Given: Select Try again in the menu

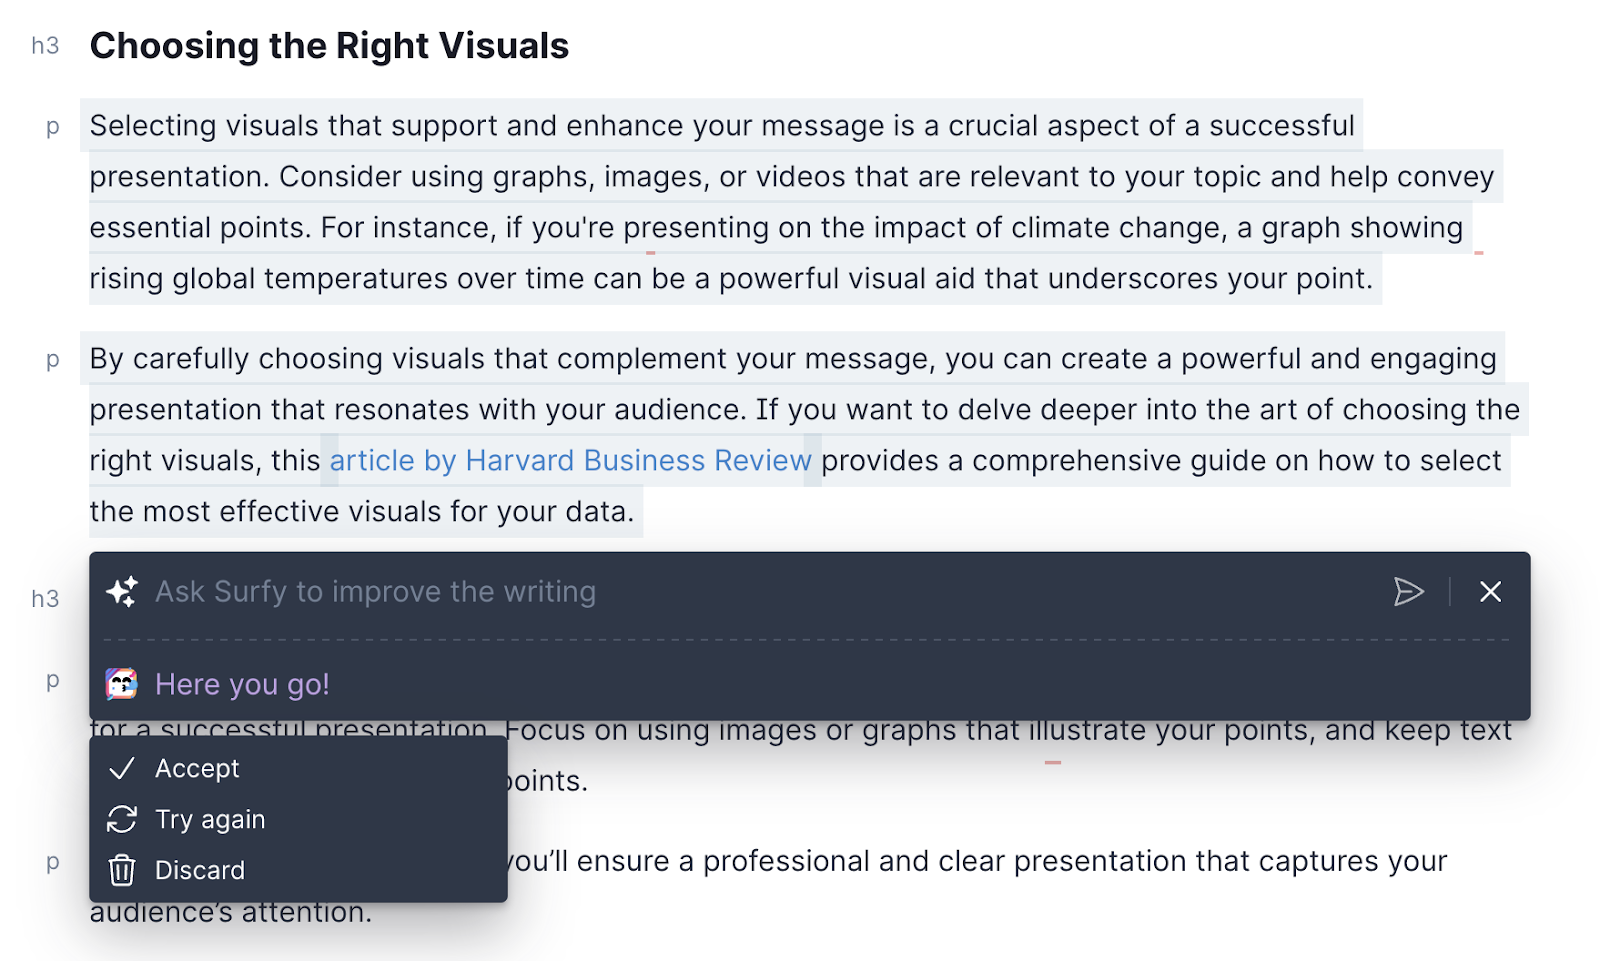Looking at the screenshot, I should (210, 819).
